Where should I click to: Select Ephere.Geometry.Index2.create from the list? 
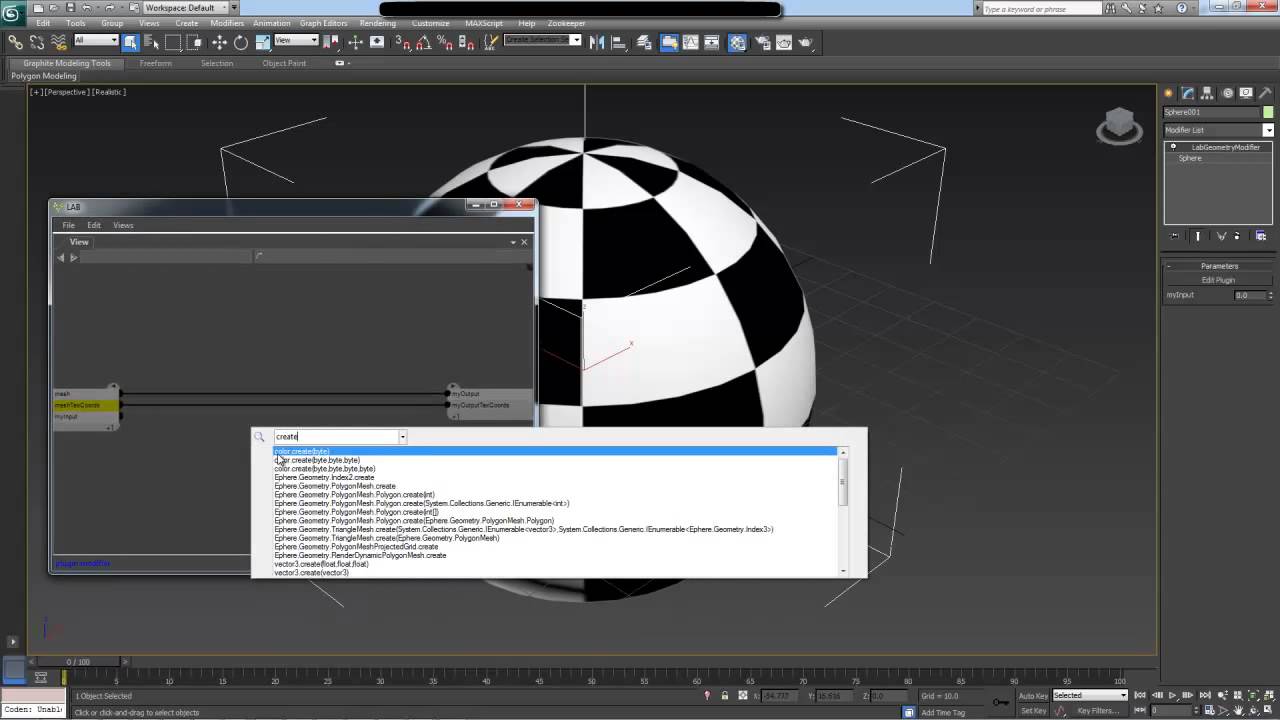pos(324,478)
